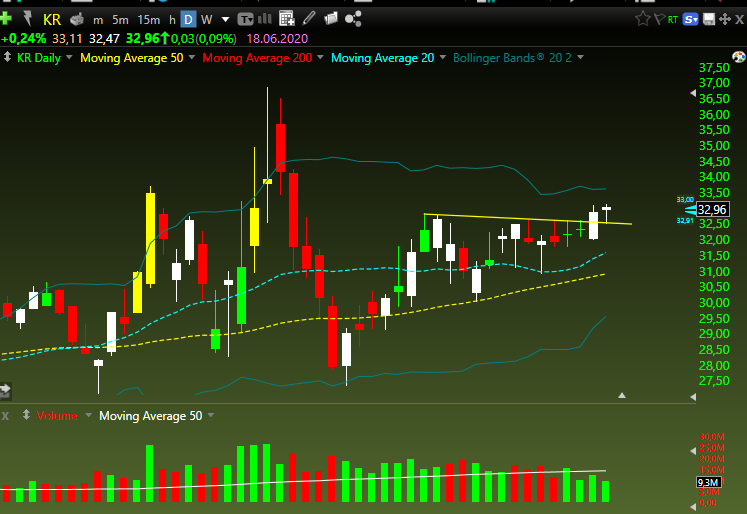
Task: Open the calendar add-note icon
Action: pyautogui.click(x=287, y=19)
